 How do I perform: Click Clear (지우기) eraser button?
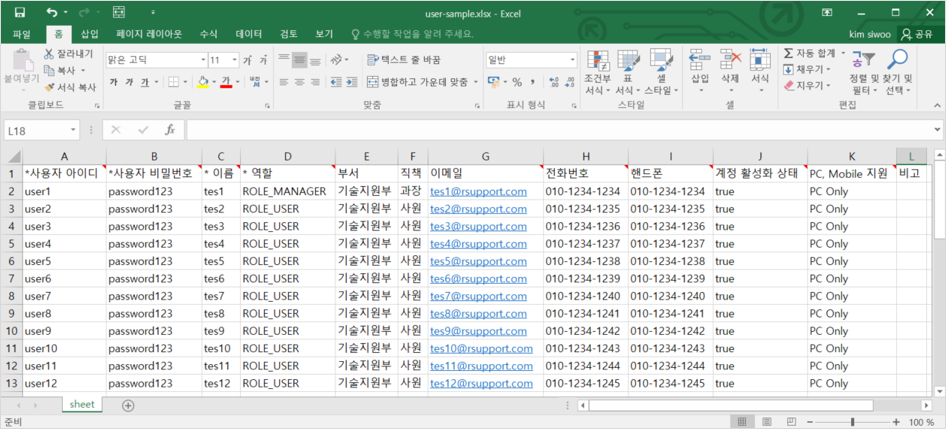[807, 86]
